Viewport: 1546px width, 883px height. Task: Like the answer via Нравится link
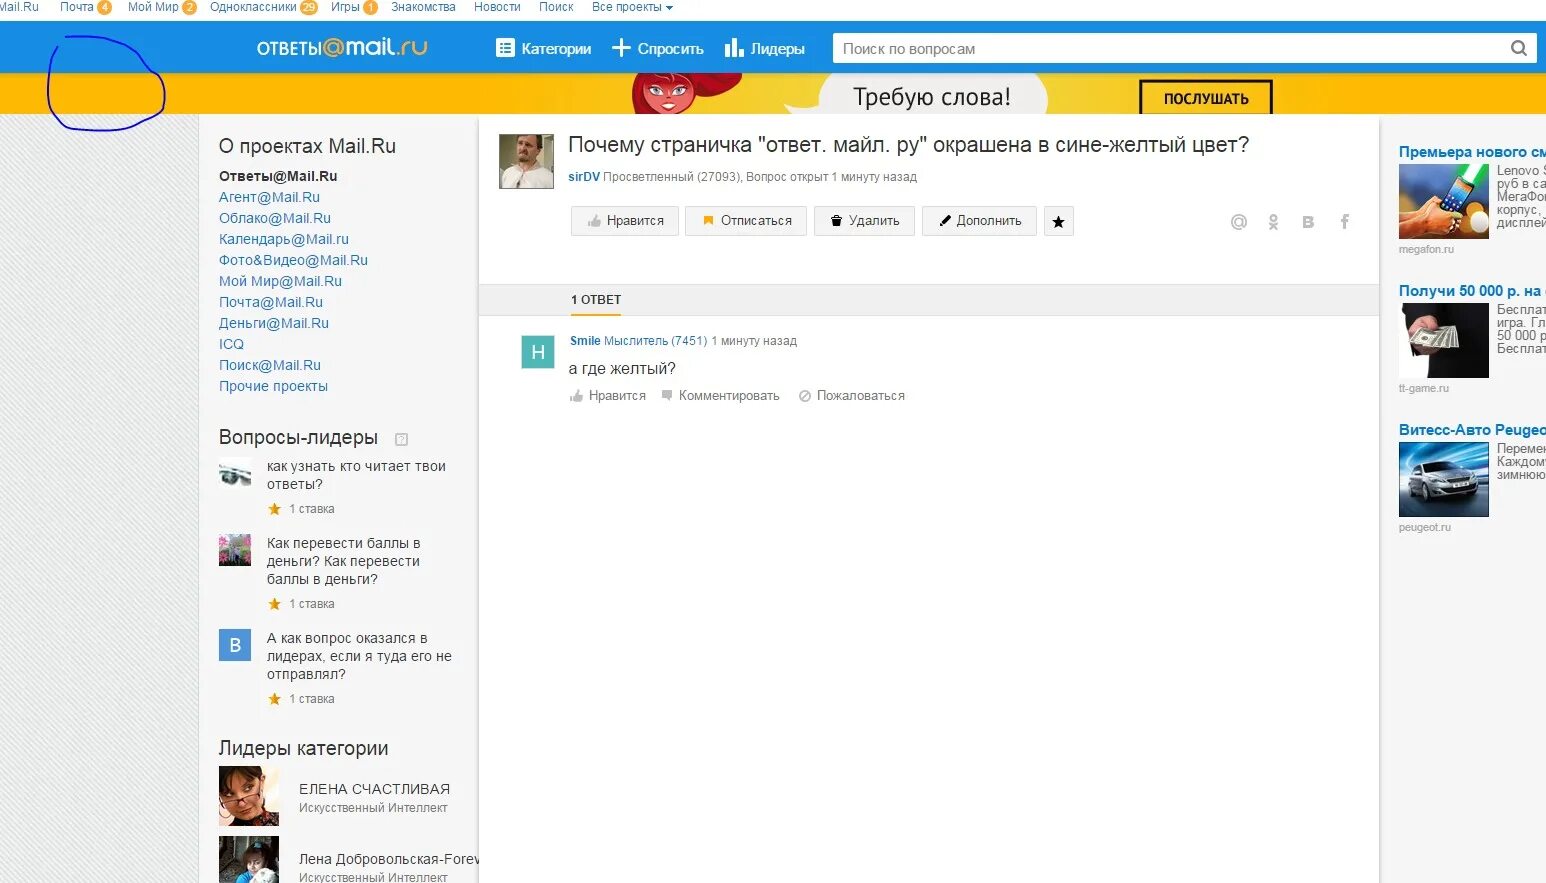(x=608, y=396)
